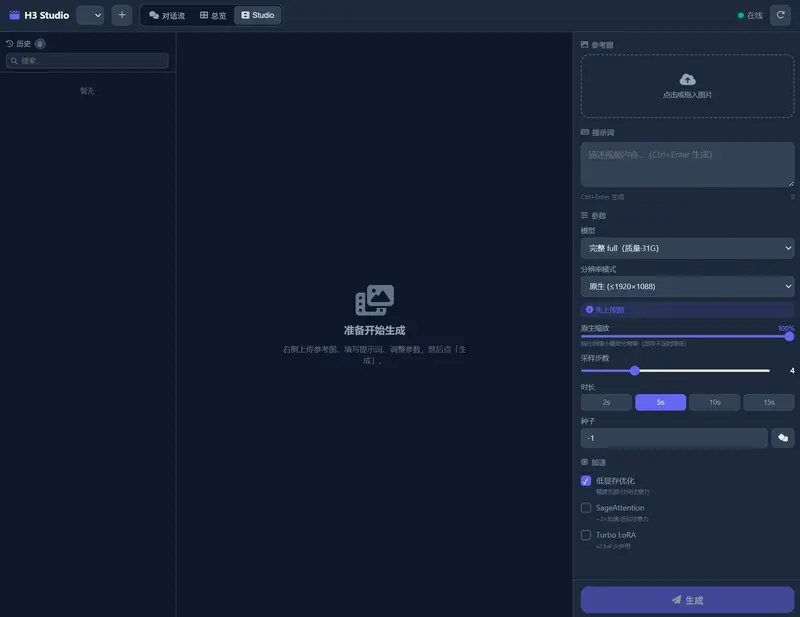
Task: Click the 加速 section header icon
Action: point(585,462)
